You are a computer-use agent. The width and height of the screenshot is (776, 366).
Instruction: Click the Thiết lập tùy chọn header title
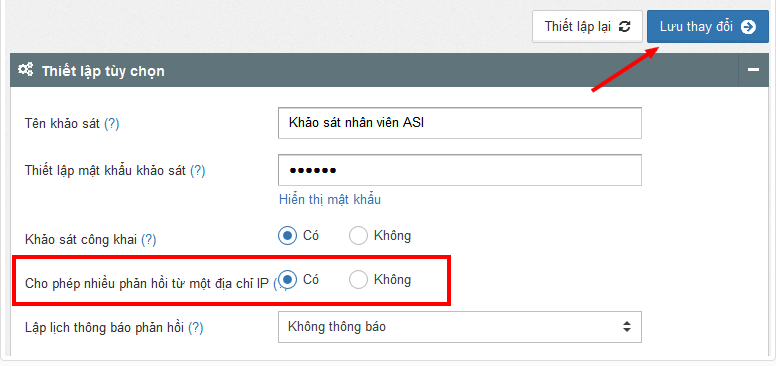coord(103,71)
